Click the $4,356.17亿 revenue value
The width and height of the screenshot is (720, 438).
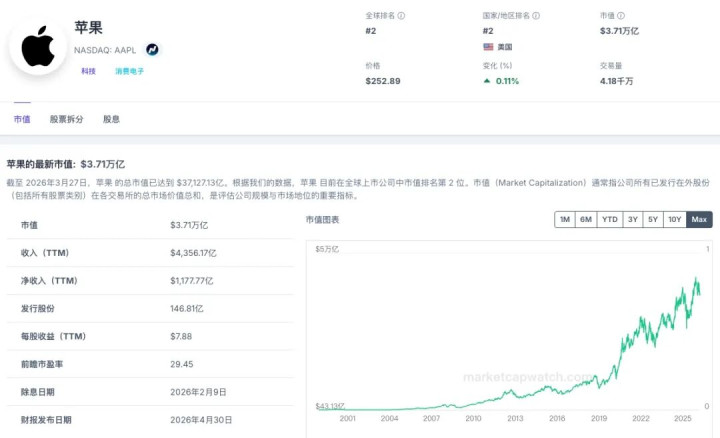click(193, 253)
